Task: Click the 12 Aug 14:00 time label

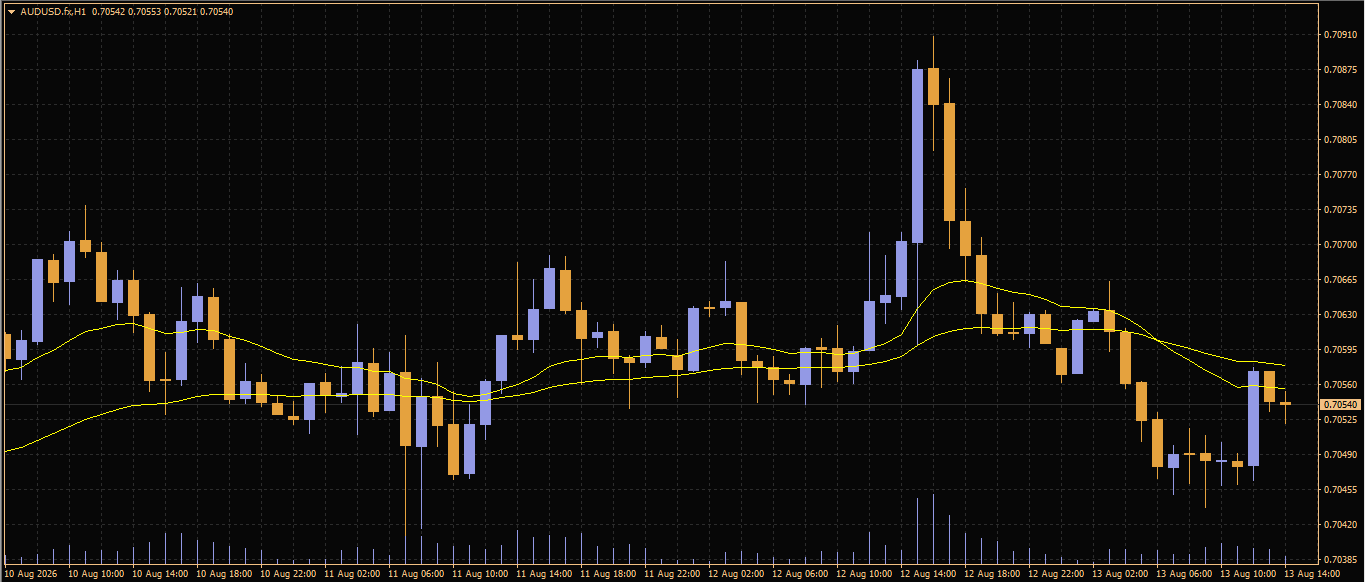Action: 928,575
